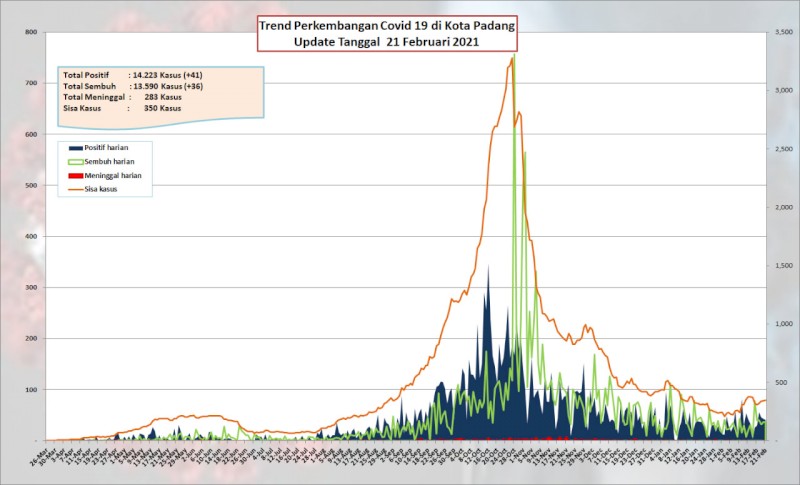Click the Sembuh harian legend label

[109, 162]
